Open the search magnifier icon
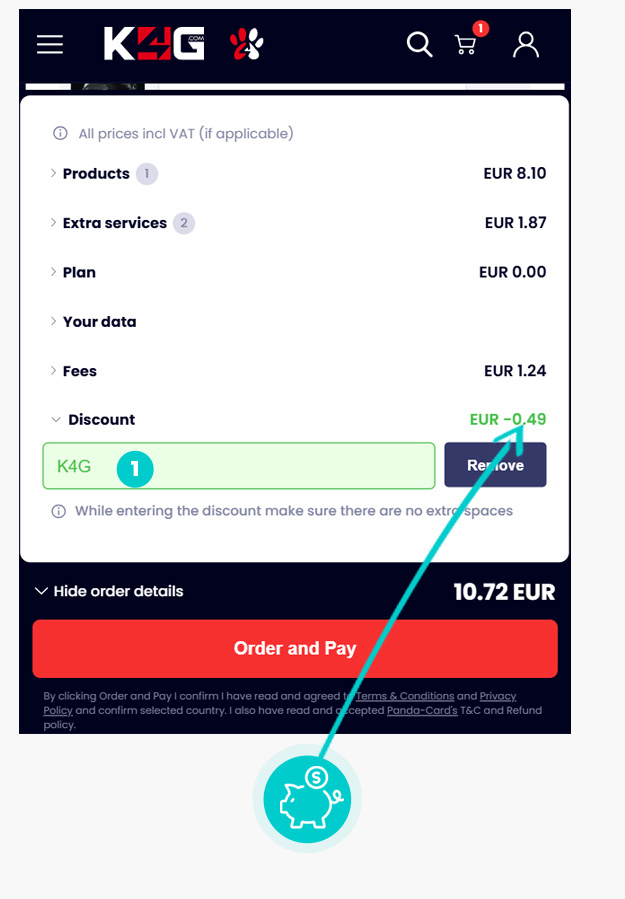This screenshot has width=625, height=899. tap(419, 44)
